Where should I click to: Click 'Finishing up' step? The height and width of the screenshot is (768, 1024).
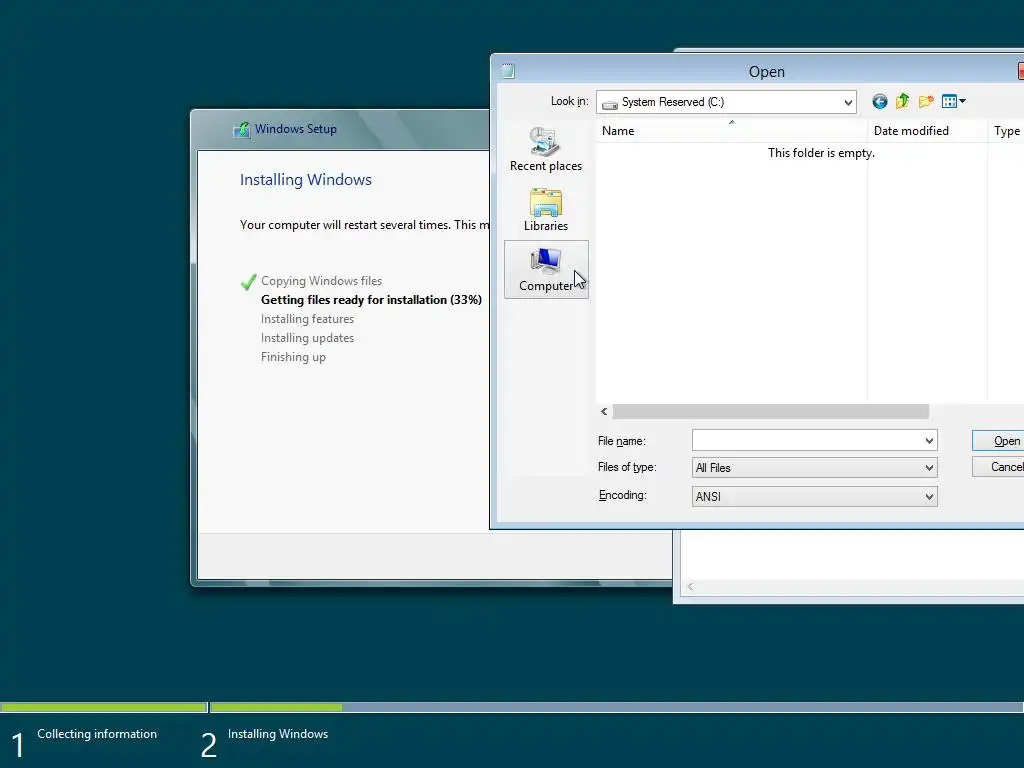coord(293,357)
